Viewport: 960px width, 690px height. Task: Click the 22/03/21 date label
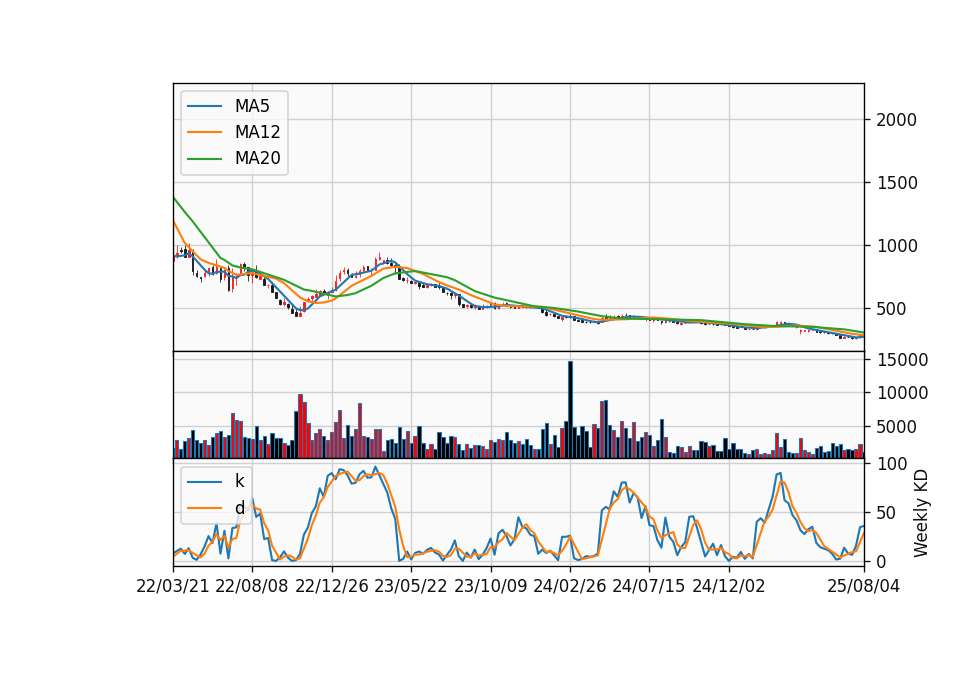click(173, 587)
